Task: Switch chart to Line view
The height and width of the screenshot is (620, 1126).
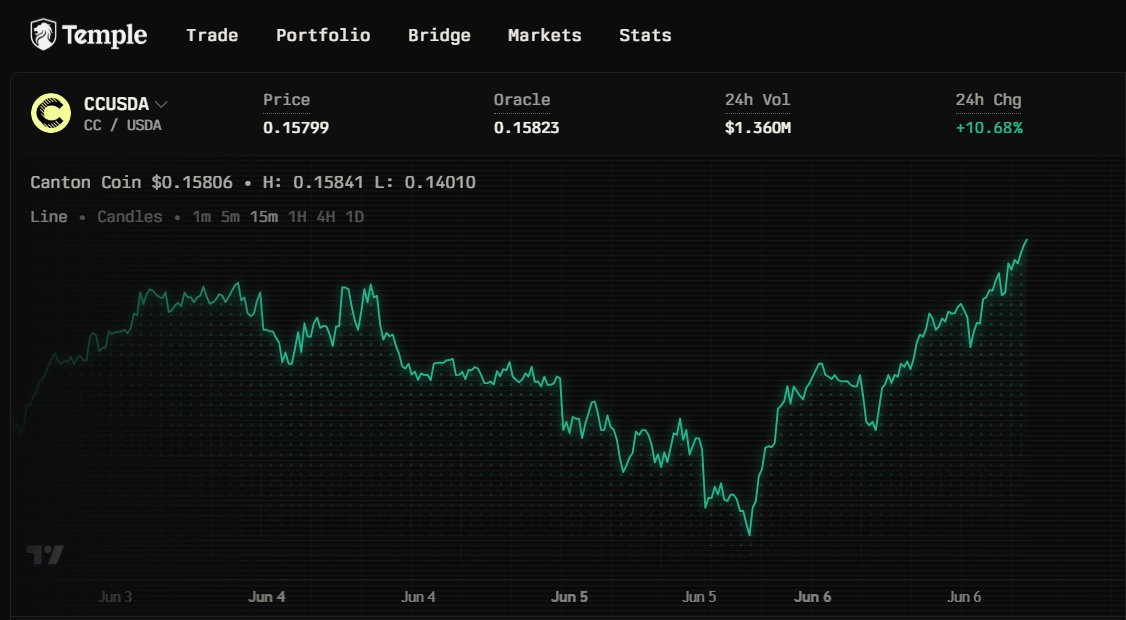Action: (49, 217)
